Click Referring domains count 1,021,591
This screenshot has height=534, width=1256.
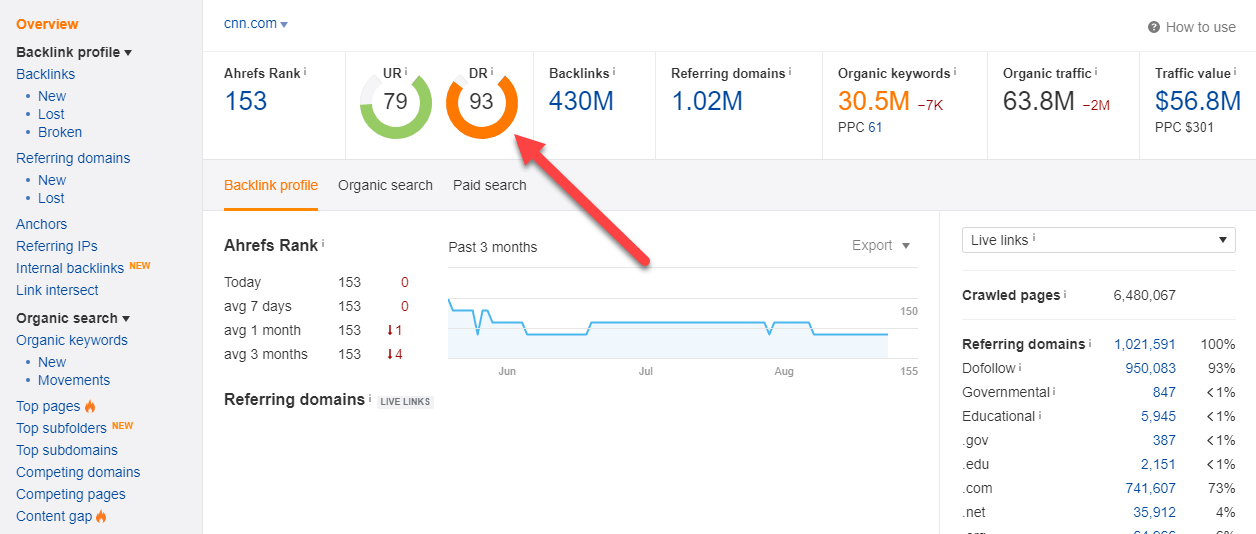tap(1145, 344)
